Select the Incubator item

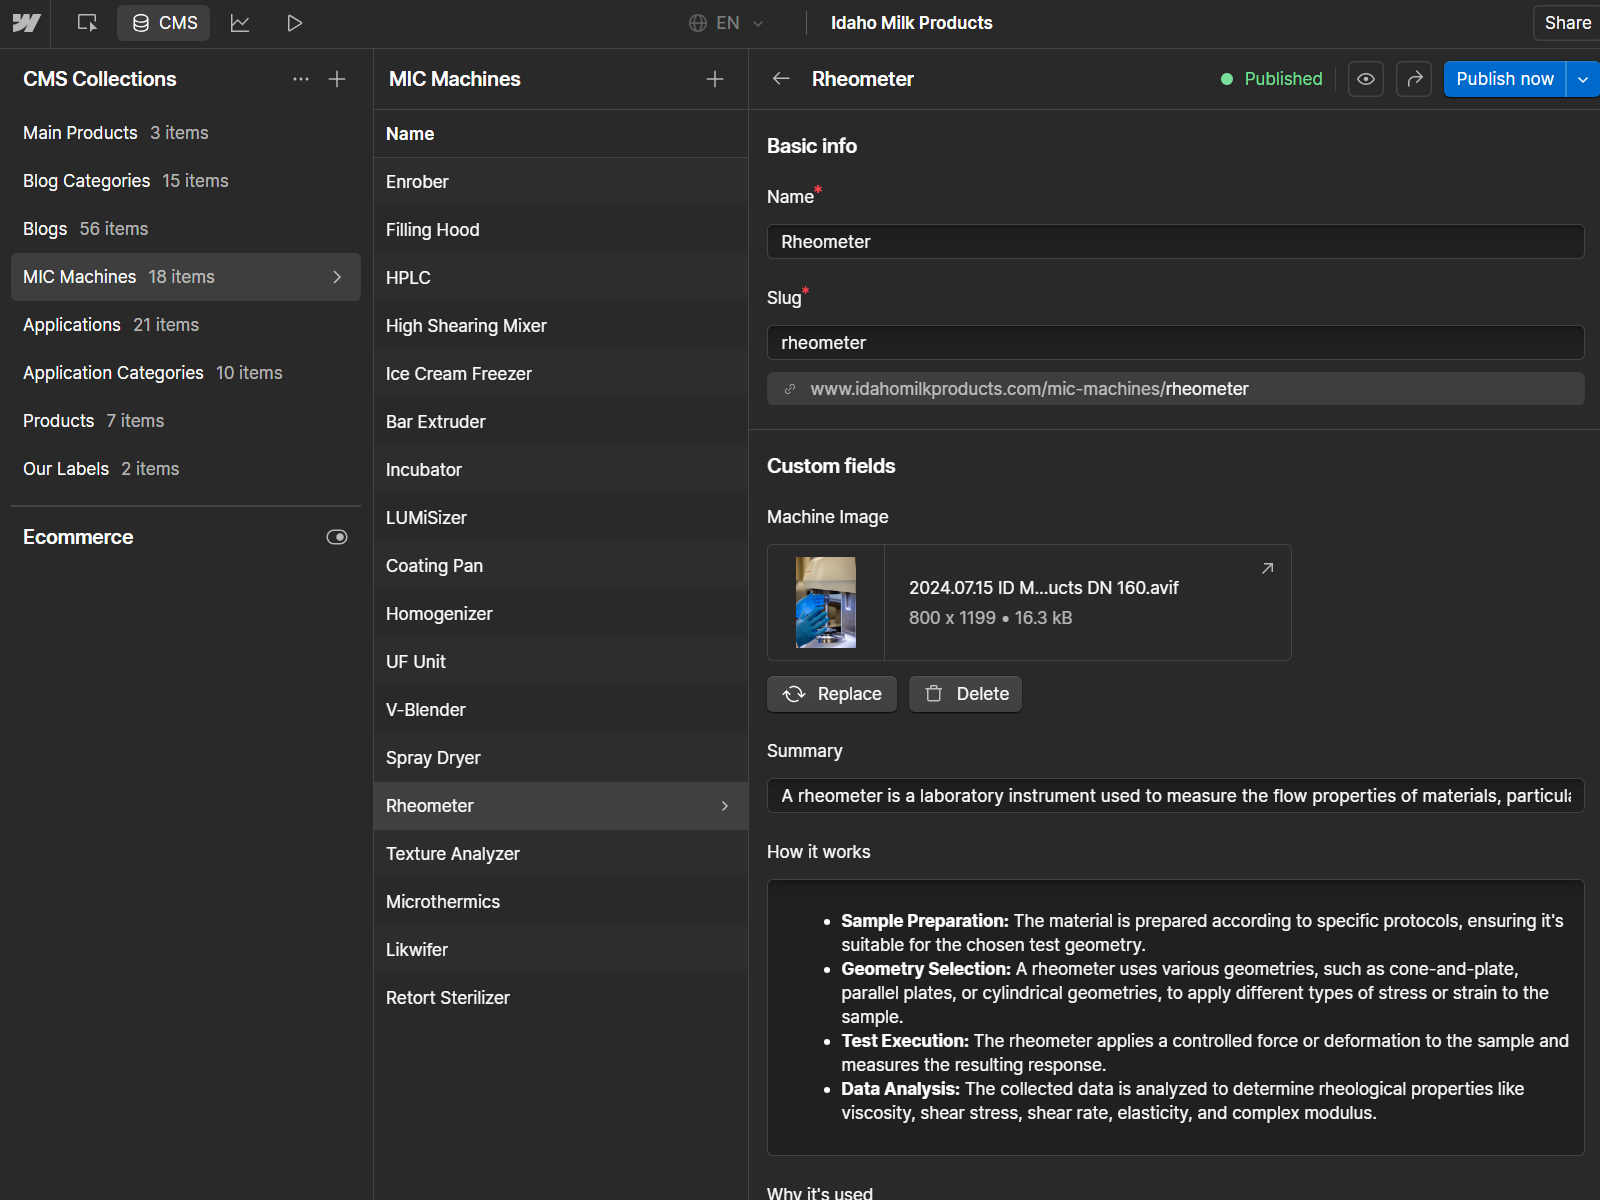pos(561,470)
